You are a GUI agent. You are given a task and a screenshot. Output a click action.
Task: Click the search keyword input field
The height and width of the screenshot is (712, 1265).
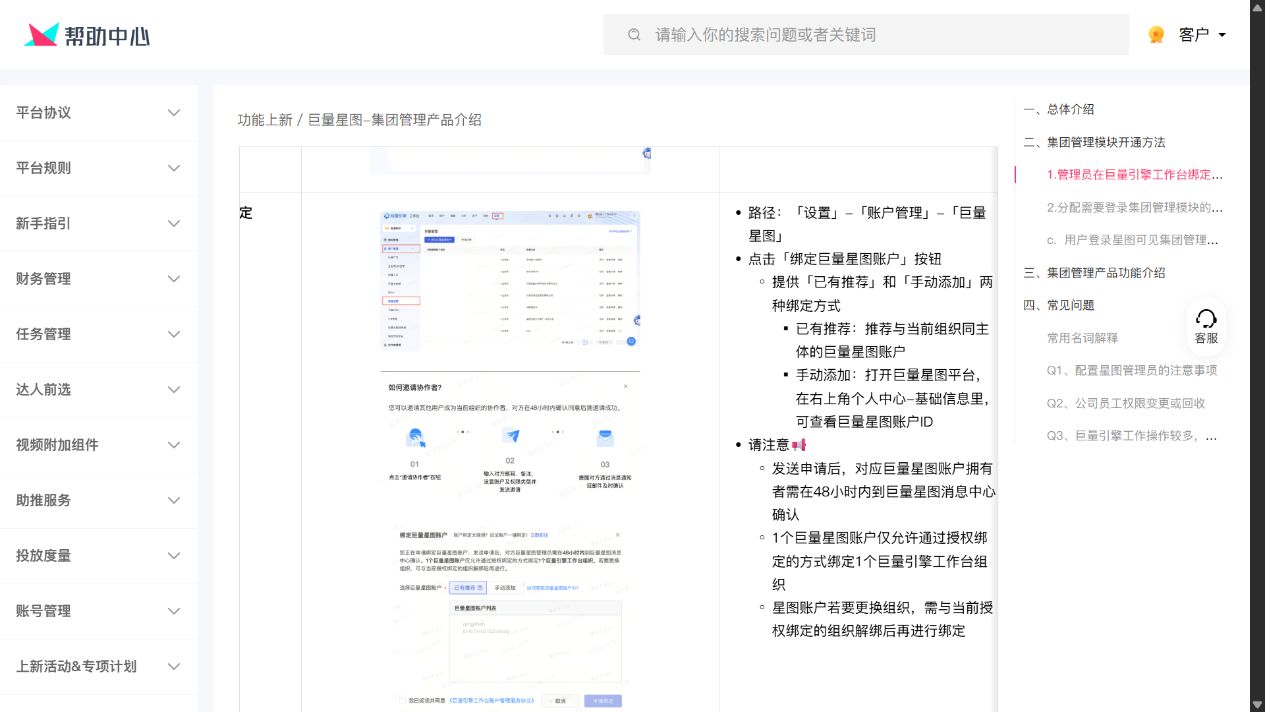point(865,35)
